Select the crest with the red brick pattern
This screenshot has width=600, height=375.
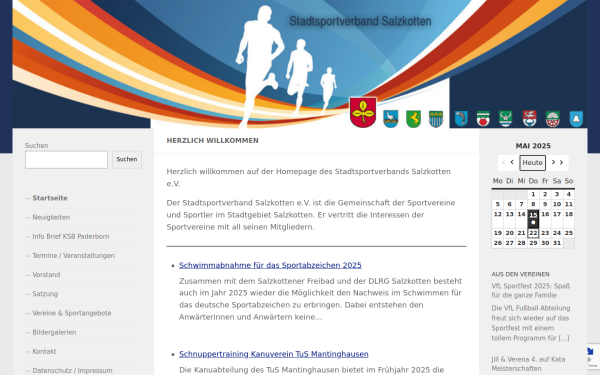click(x=553, y=119)
